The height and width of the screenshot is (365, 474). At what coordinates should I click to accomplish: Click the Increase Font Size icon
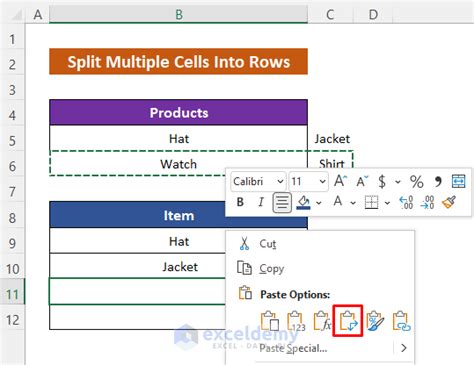point(340,181)
